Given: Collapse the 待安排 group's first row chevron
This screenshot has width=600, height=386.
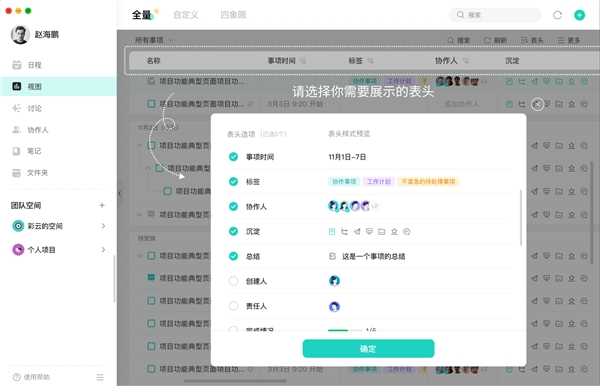Looking at the screenshot, I should coord(139,256).
